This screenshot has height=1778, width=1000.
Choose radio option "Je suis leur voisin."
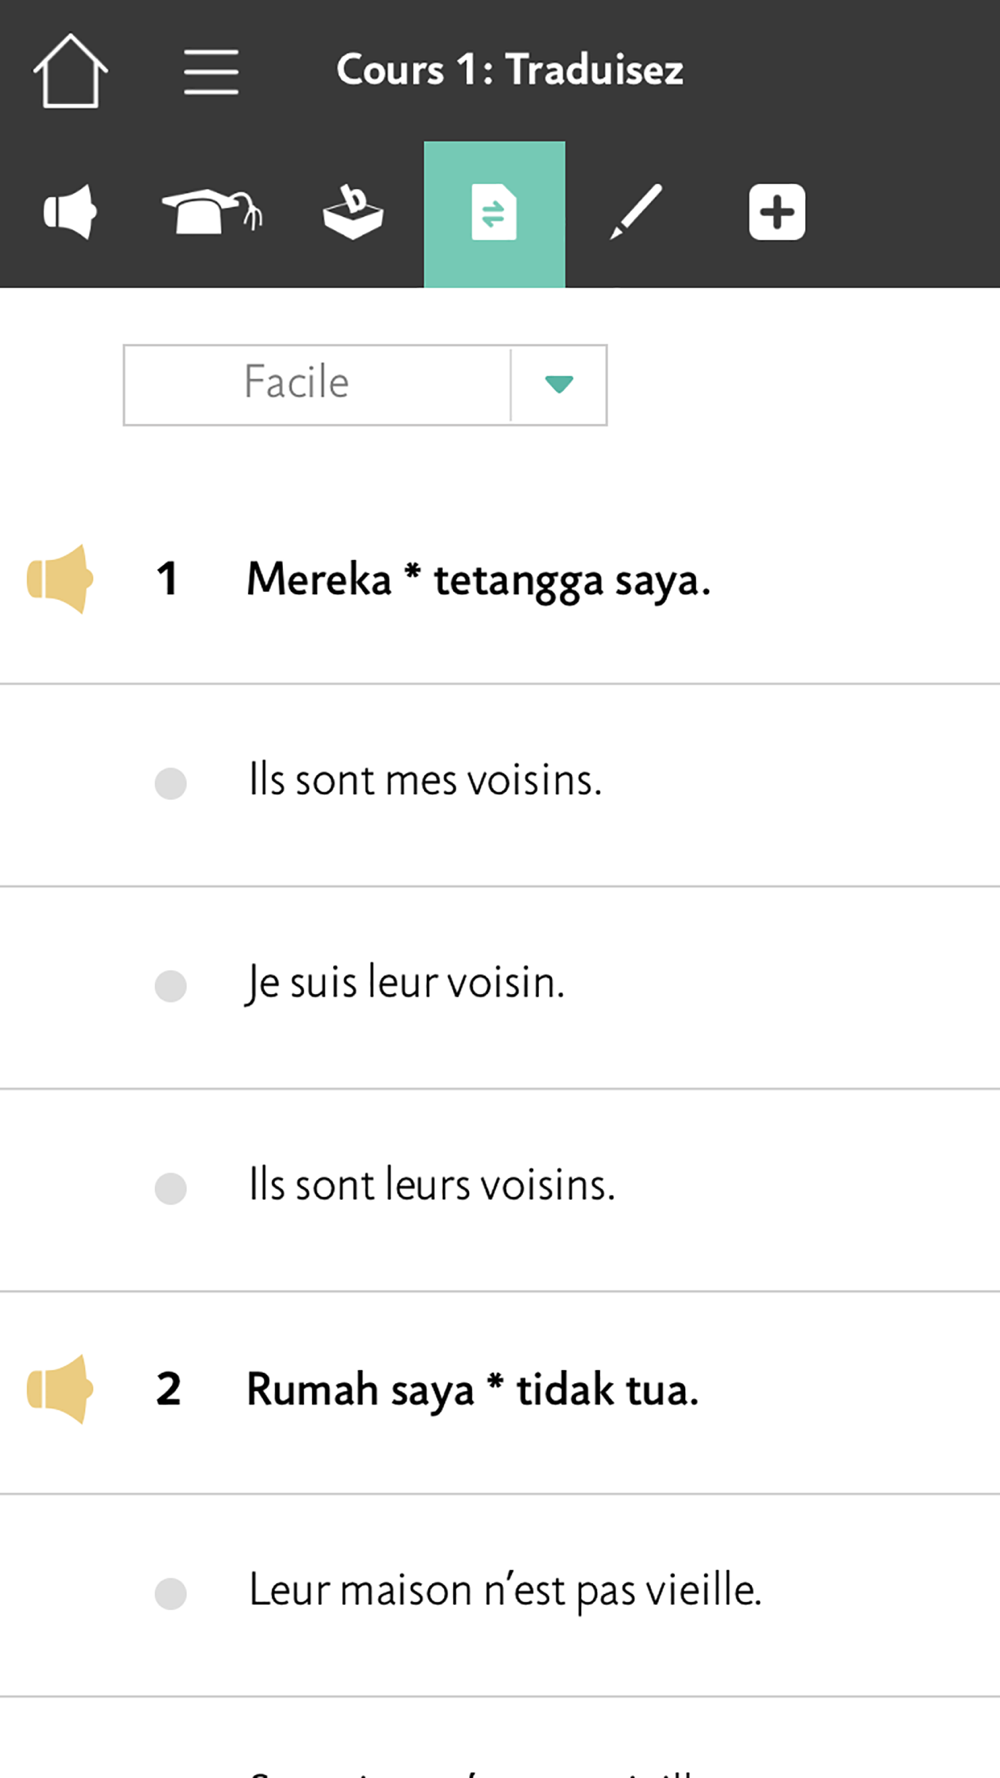171,986
